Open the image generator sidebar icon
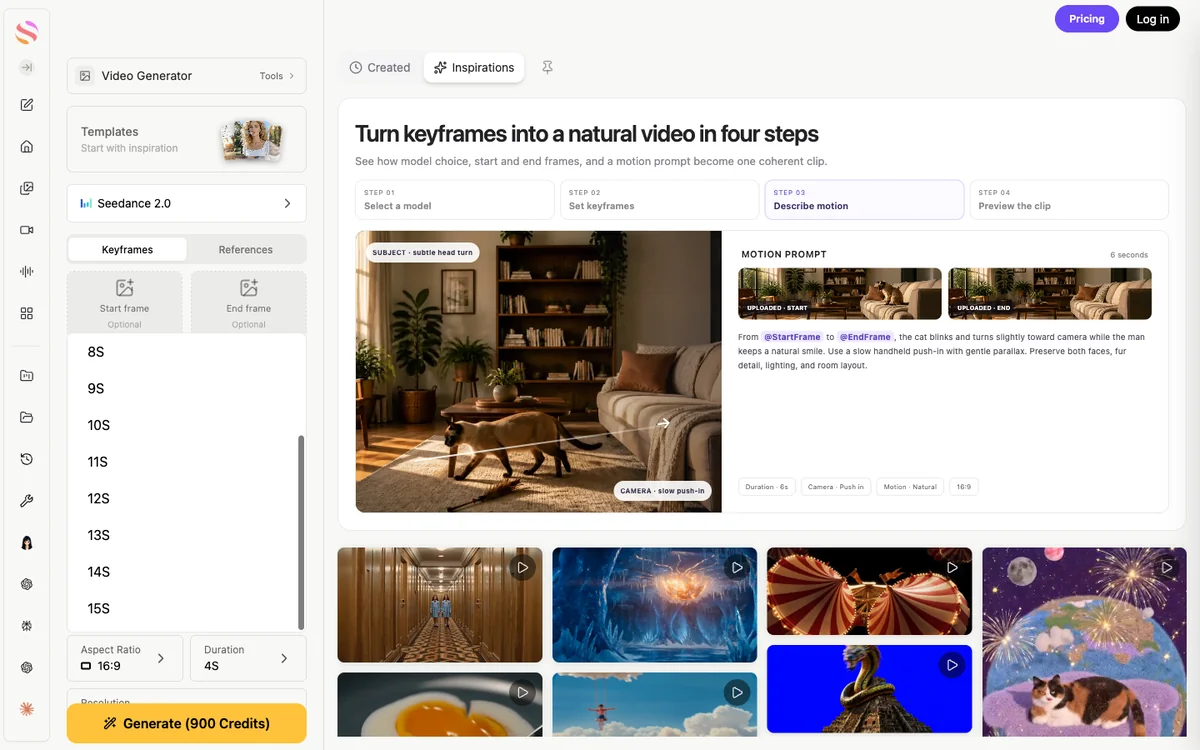Viewport: 1200px width, 750px height. (27, 188)
